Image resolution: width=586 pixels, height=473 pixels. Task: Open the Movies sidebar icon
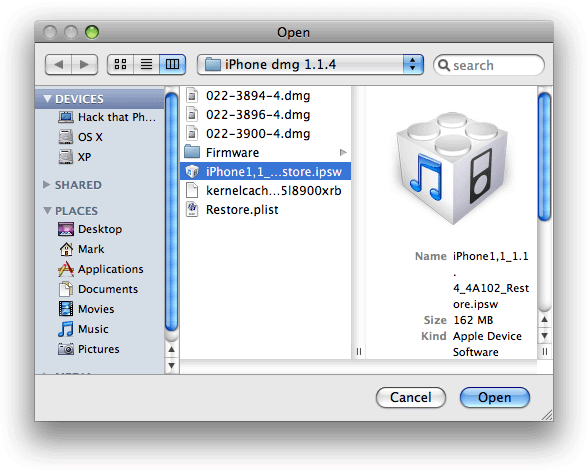point(66,309)
